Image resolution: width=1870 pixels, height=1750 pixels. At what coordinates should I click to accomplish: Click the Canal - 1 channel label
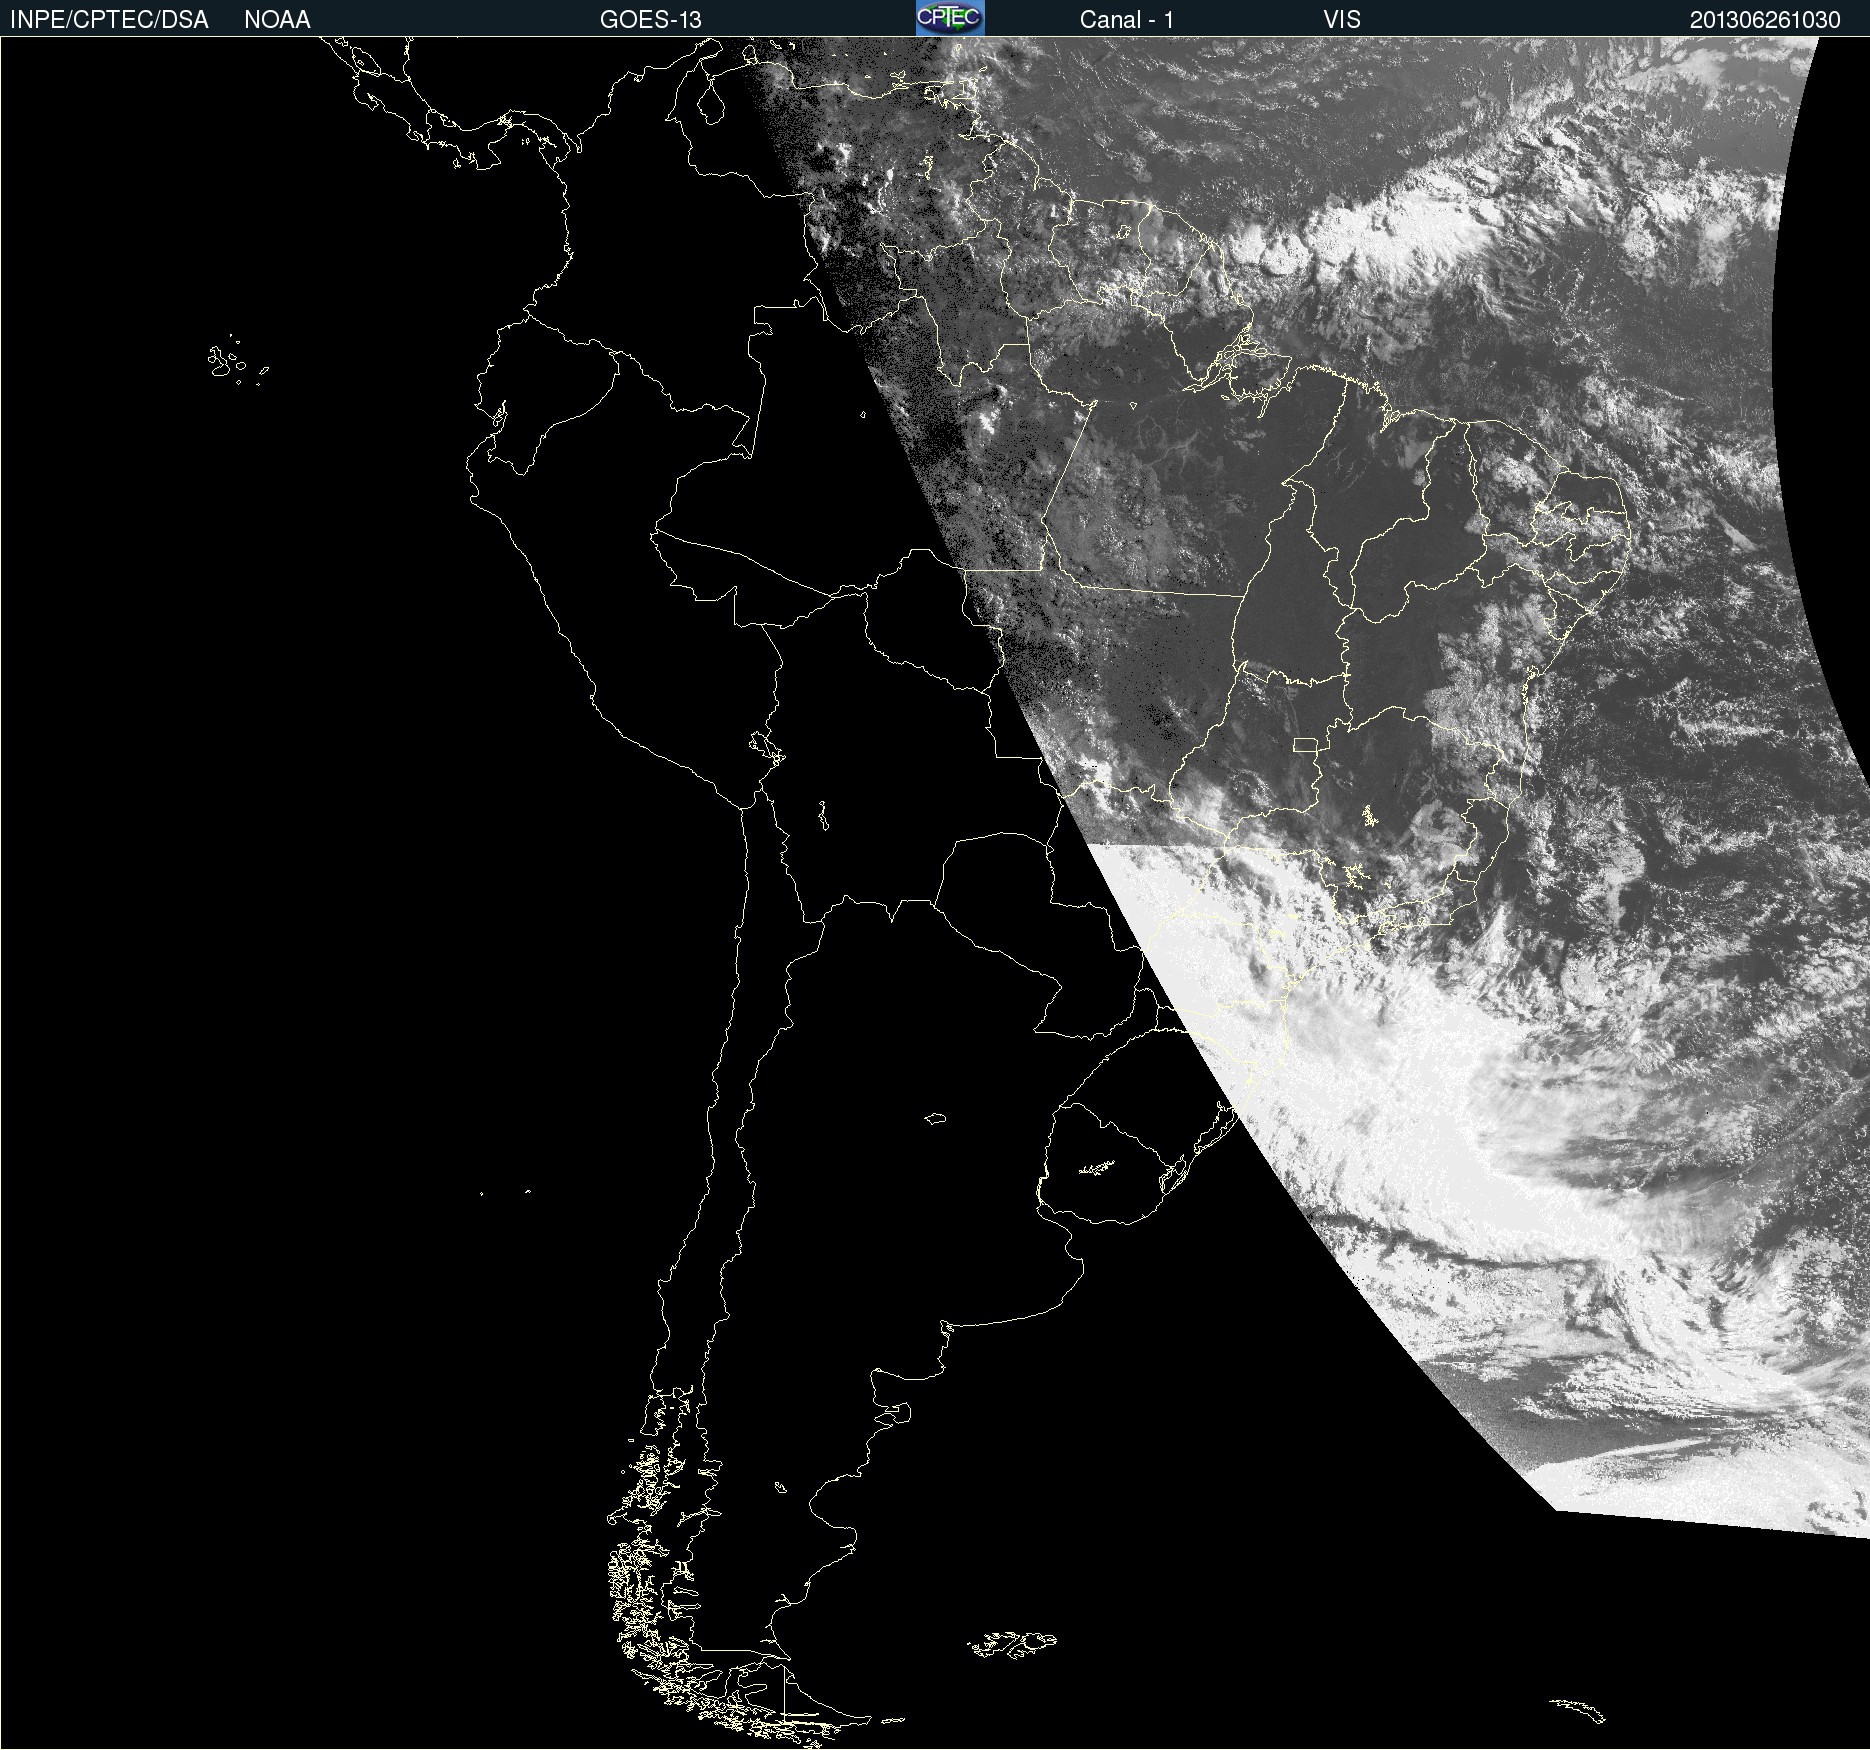(1126, 20)
